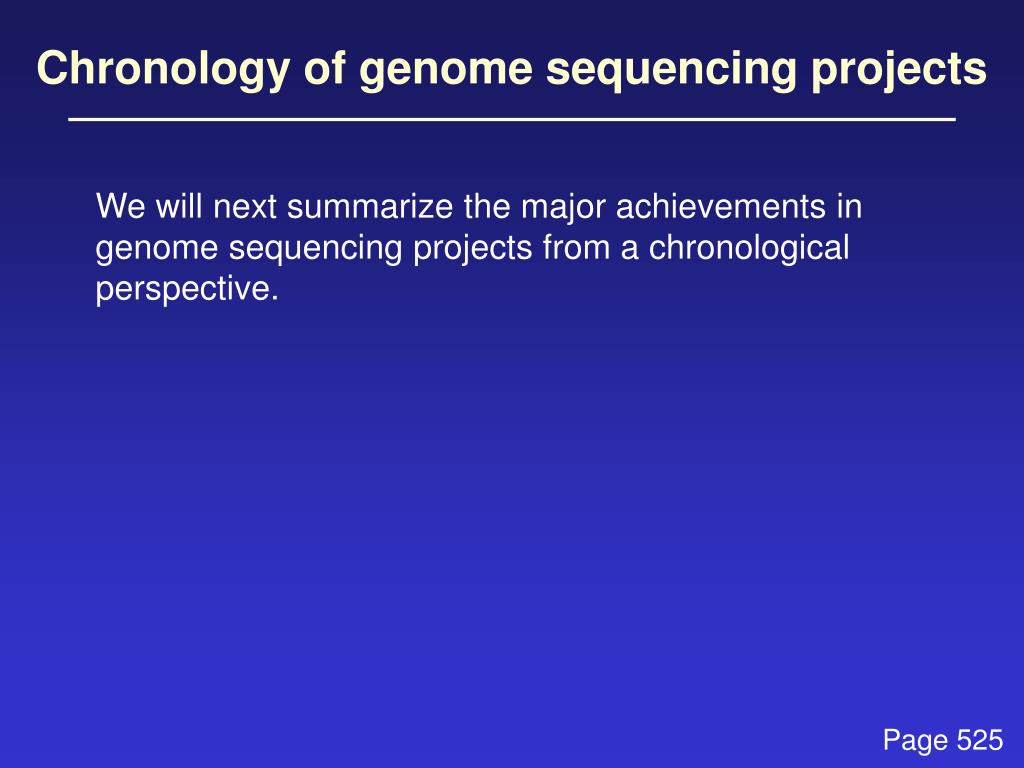The height and width of the screenshot is (768, 1024).
Task: Click the word 'chronological' in the paragraph
Action: click(x=748, y=249)
